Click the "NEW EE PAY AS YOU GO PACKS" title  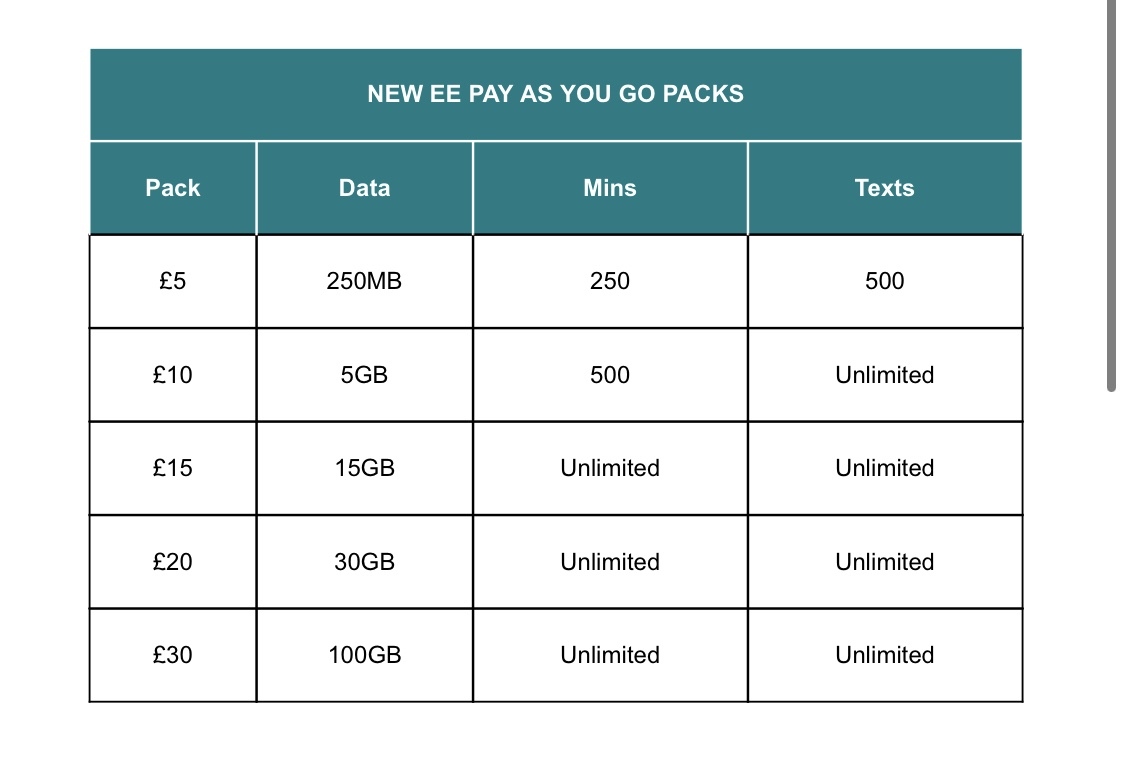point(555,94)
